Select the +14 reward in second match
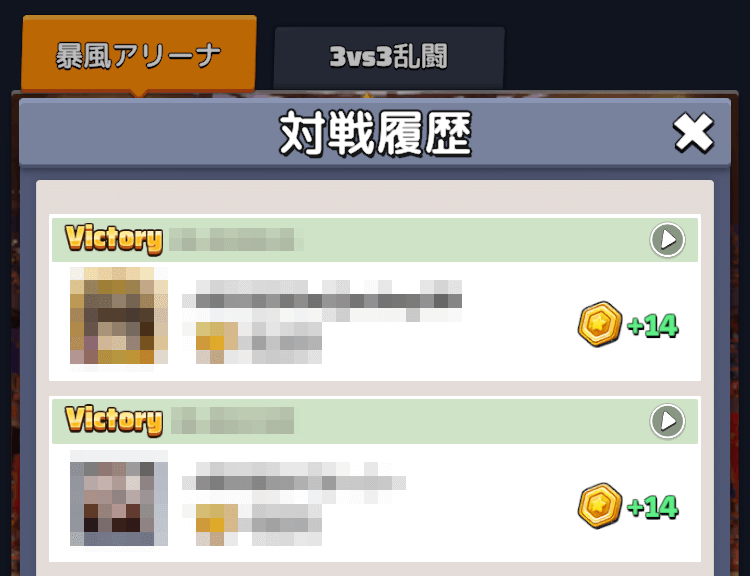This screenshot has height=576, width=750. click(x=652, y=507)
